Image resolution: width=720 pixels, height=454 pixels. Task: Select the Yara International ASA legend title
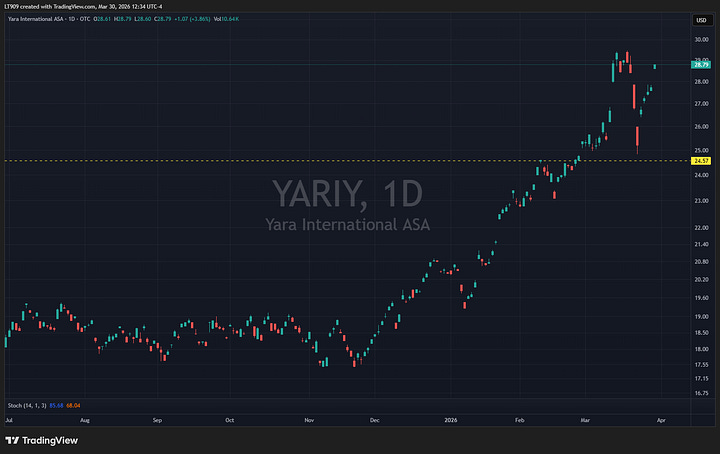(37, 19)
